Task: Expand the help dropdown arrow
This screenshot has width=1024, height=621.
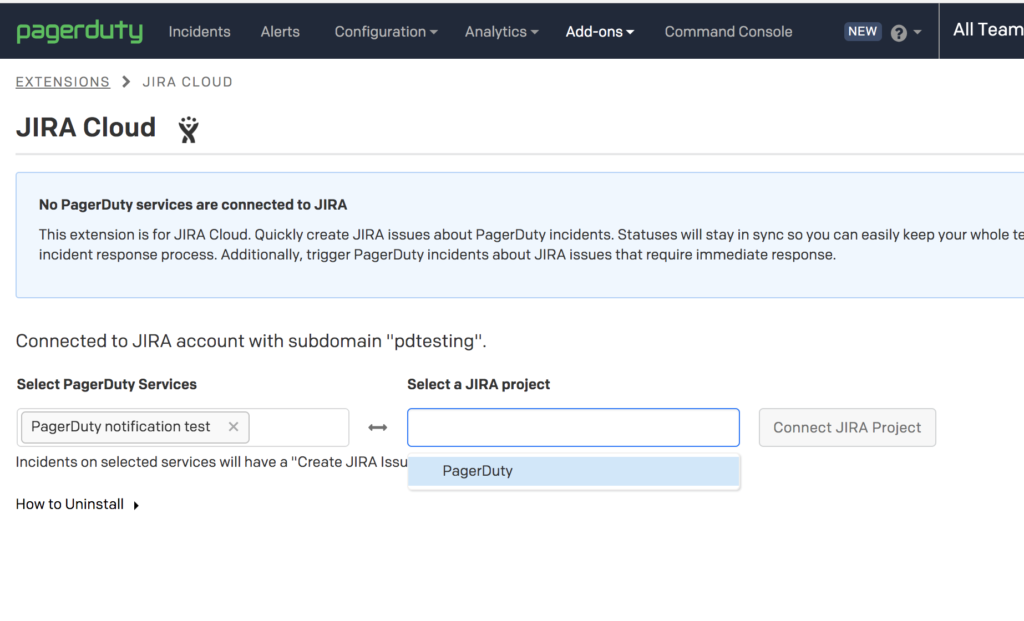Action: 918,32
